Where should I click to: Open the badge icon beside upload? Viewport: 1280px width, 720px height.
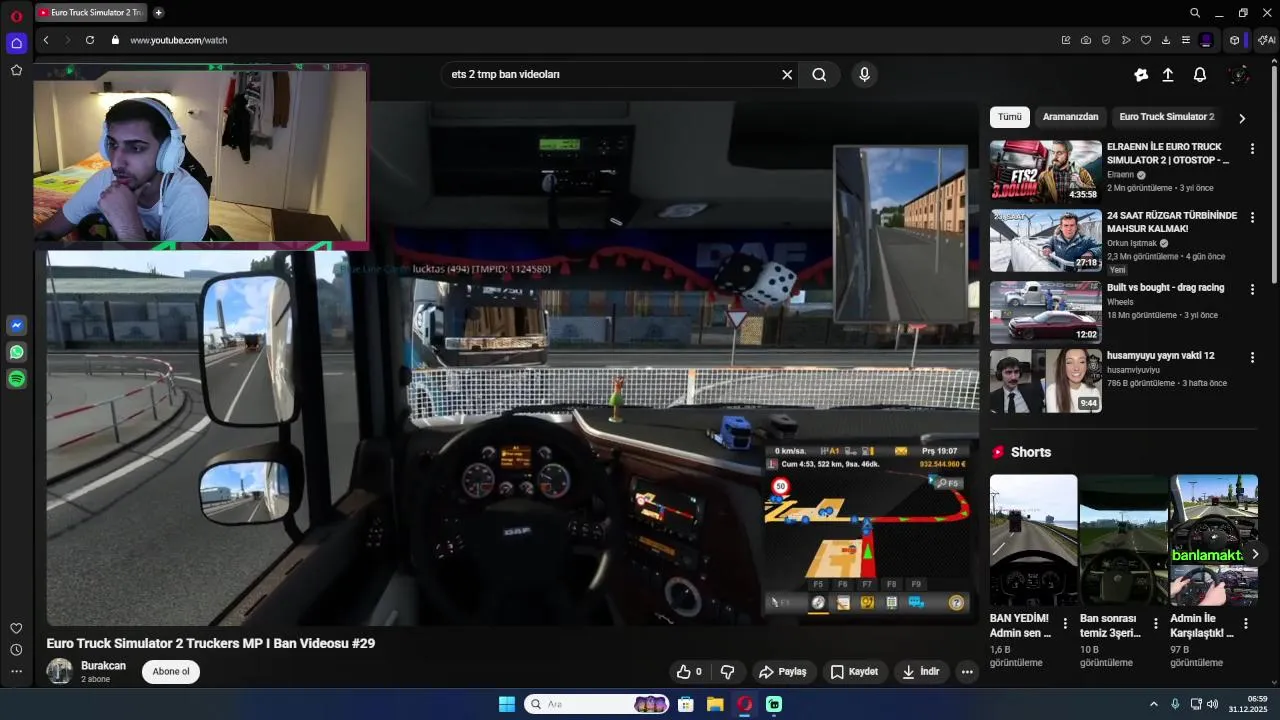[x=1141, y=74]
